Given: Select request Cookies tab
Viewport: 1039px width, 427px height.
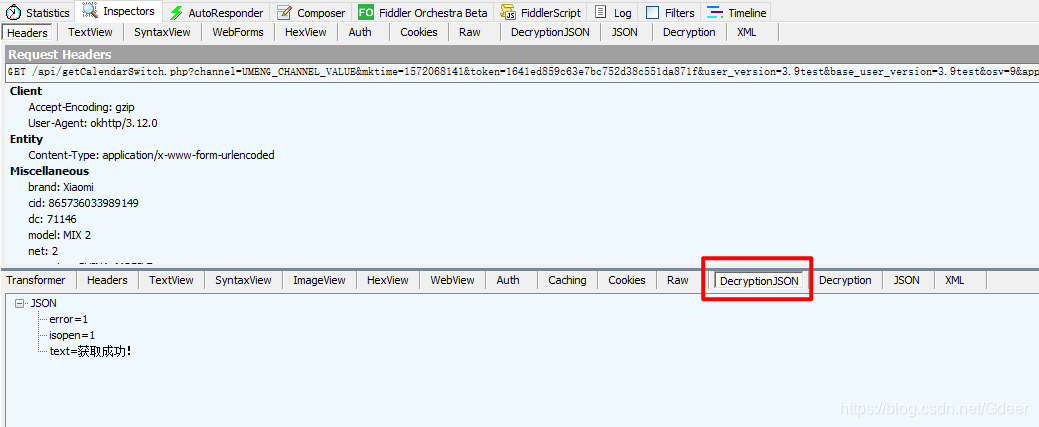Looking at the screenshot, I should (419, 32).
